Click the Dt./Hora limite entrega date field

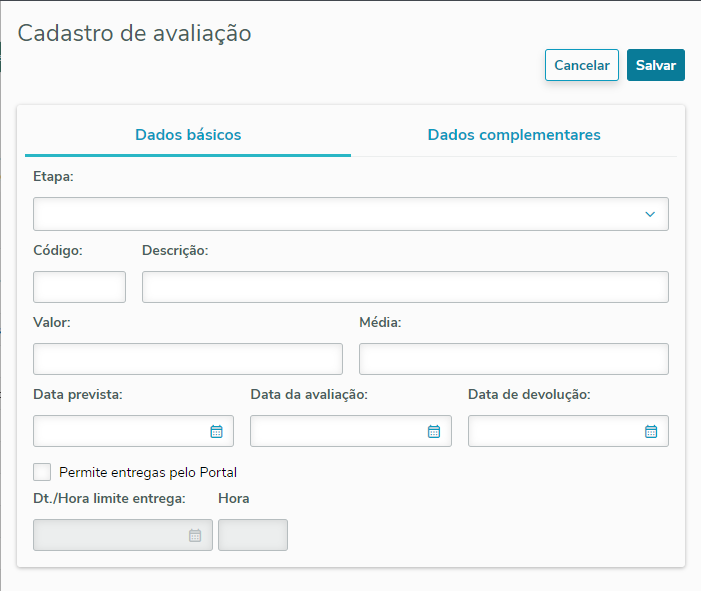coord(110,535)
